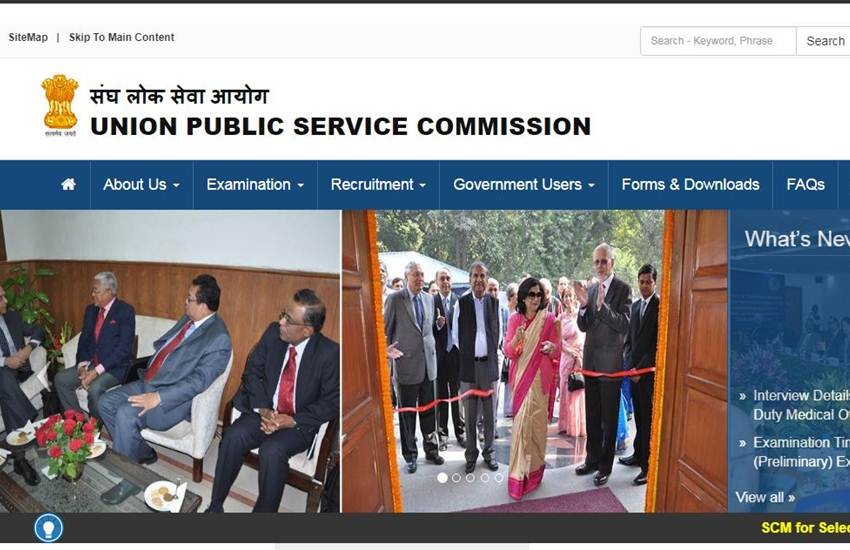
Task: Jump to the fourth carousel slide dot
Action: tap(485, 477)
